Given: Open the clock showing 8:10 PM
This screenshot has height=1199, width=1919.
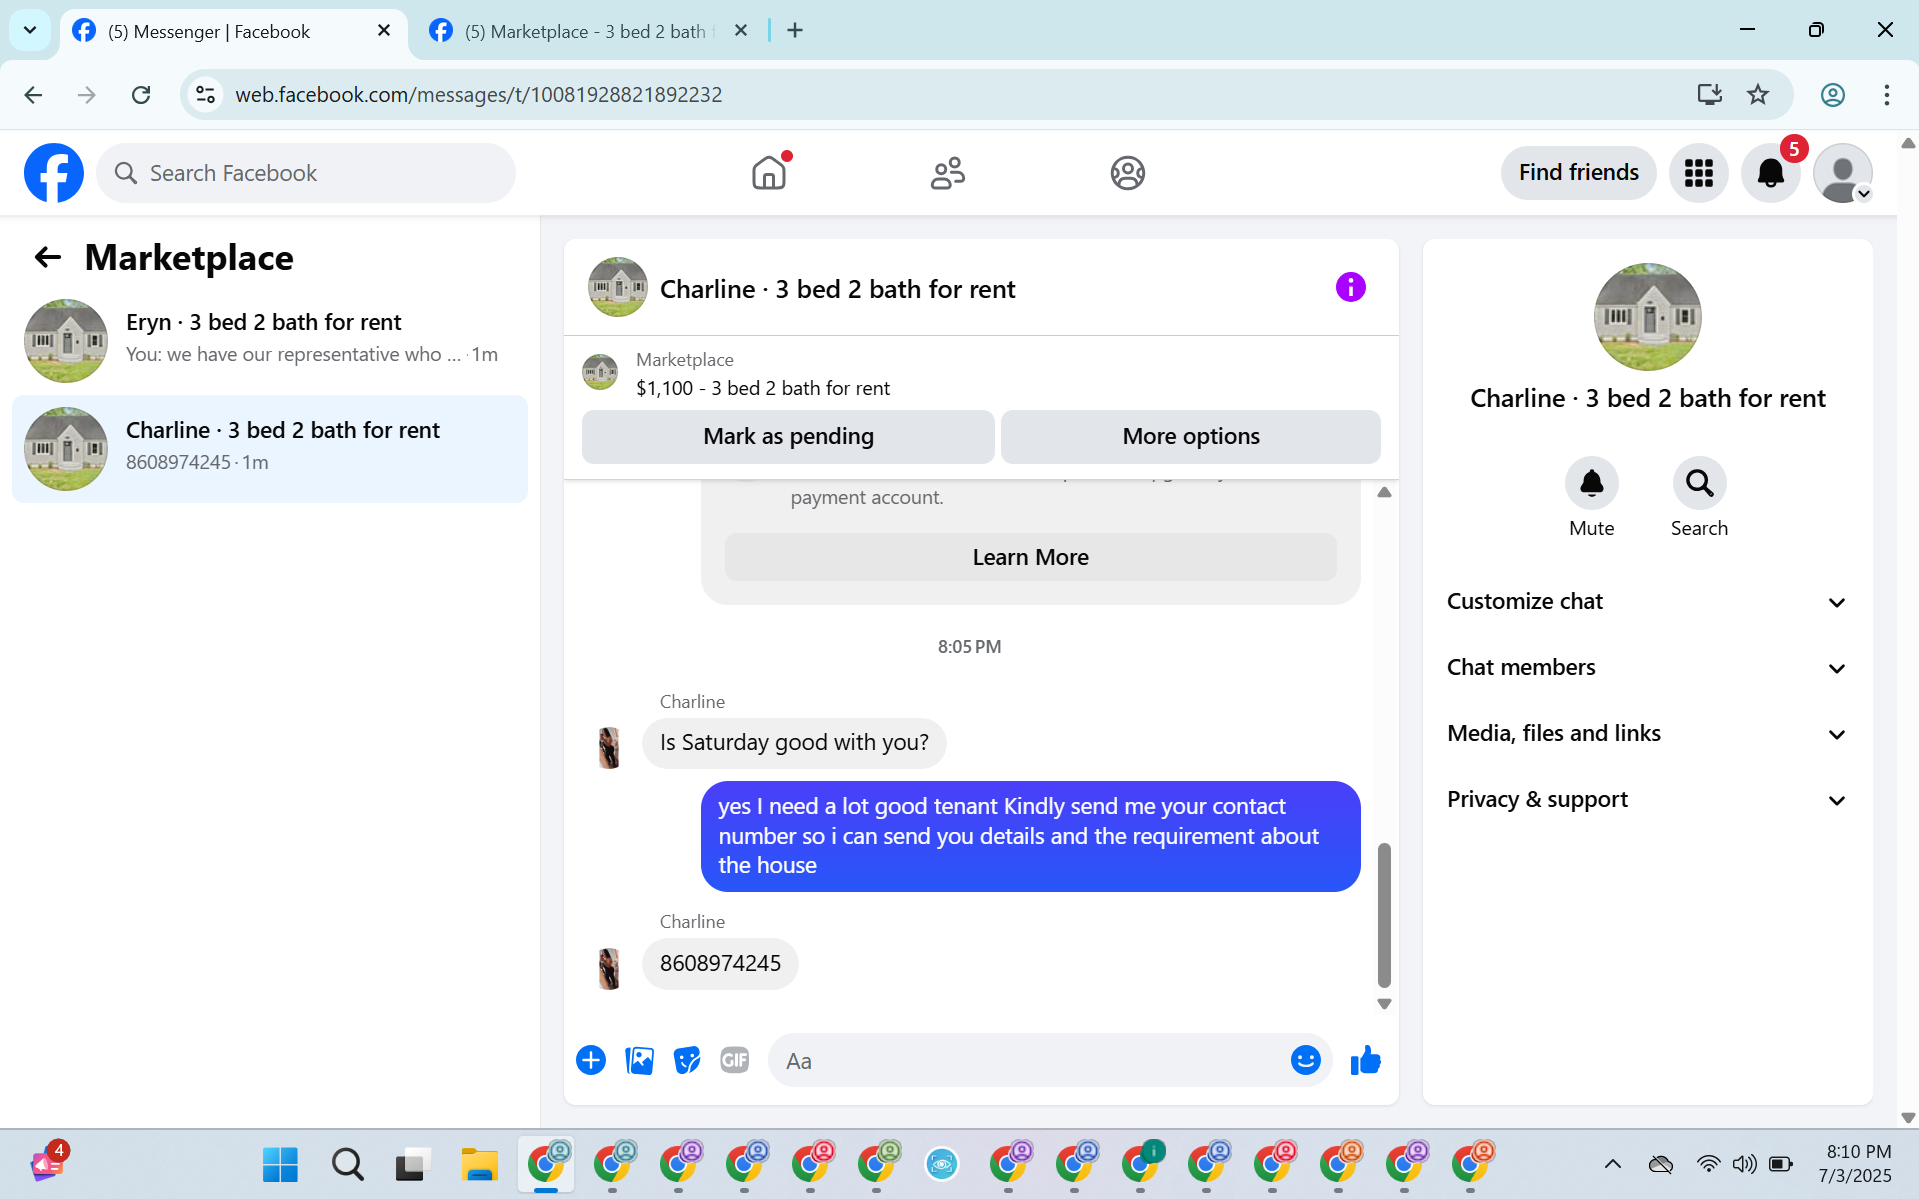Looking at the screenshot, I should pyautogui.click(x=1857, y=1164).
